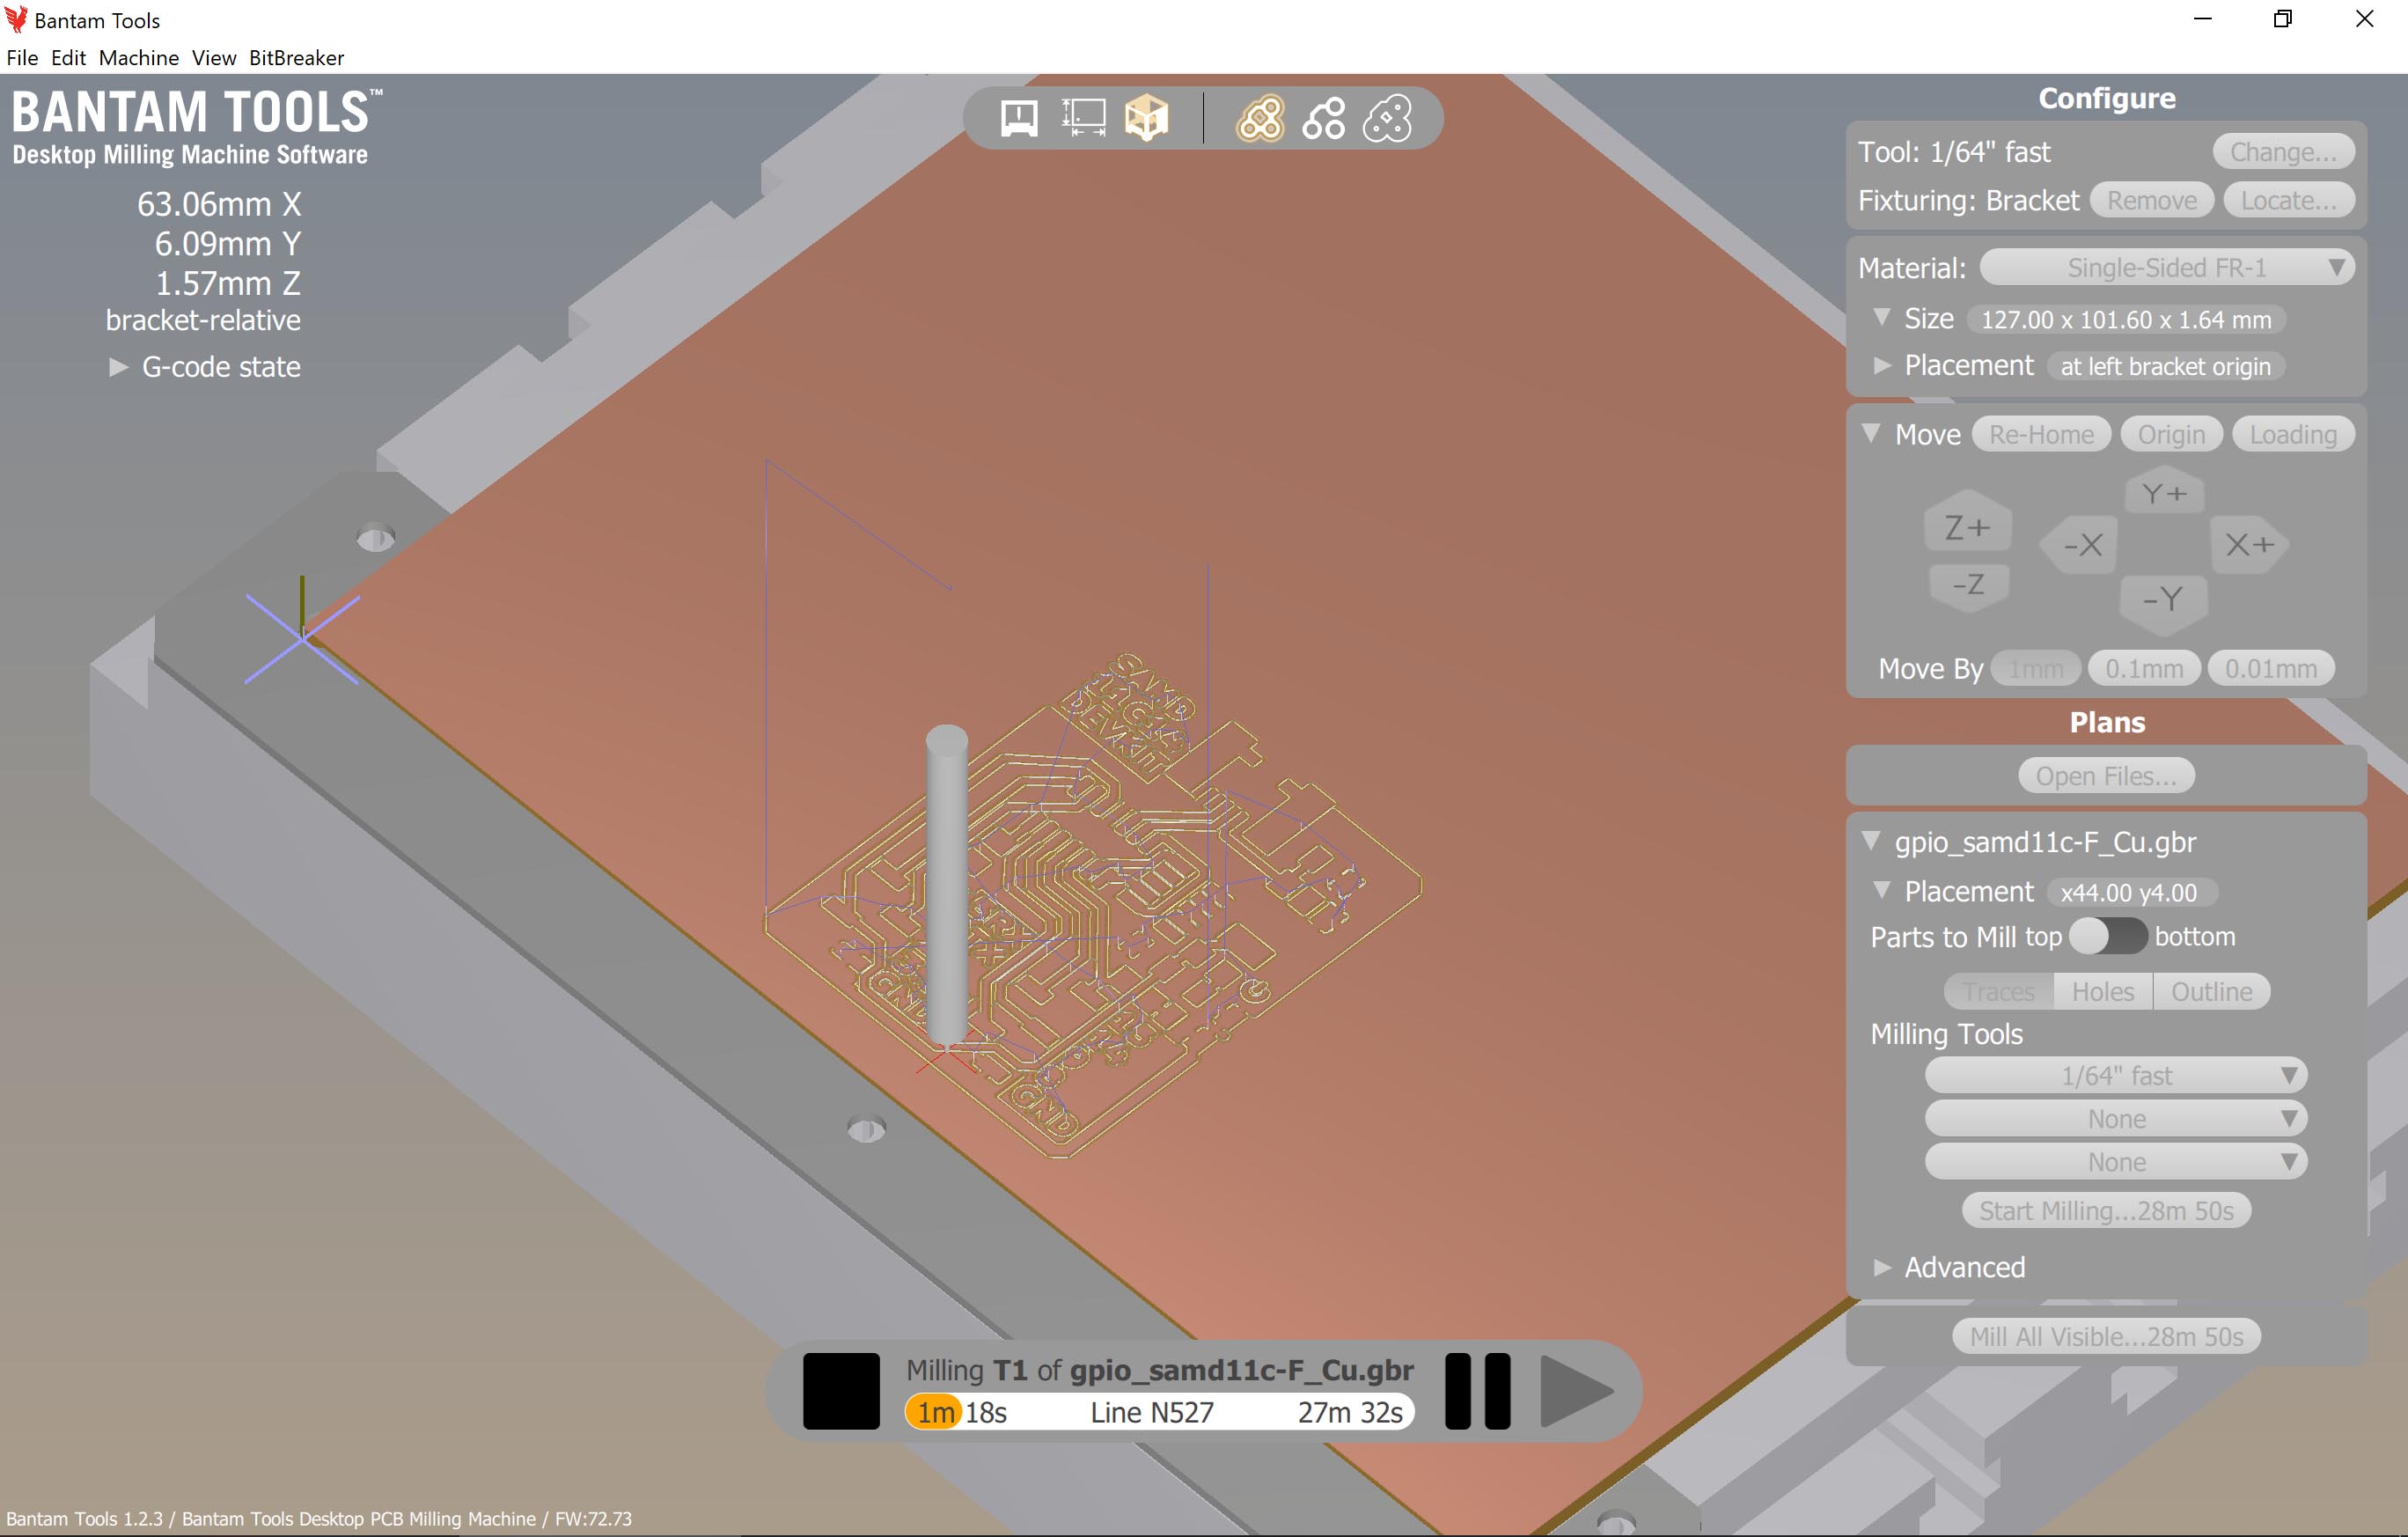Click the Re-Home button
Screen dimensions: 2408x1537
point(2041,434)
